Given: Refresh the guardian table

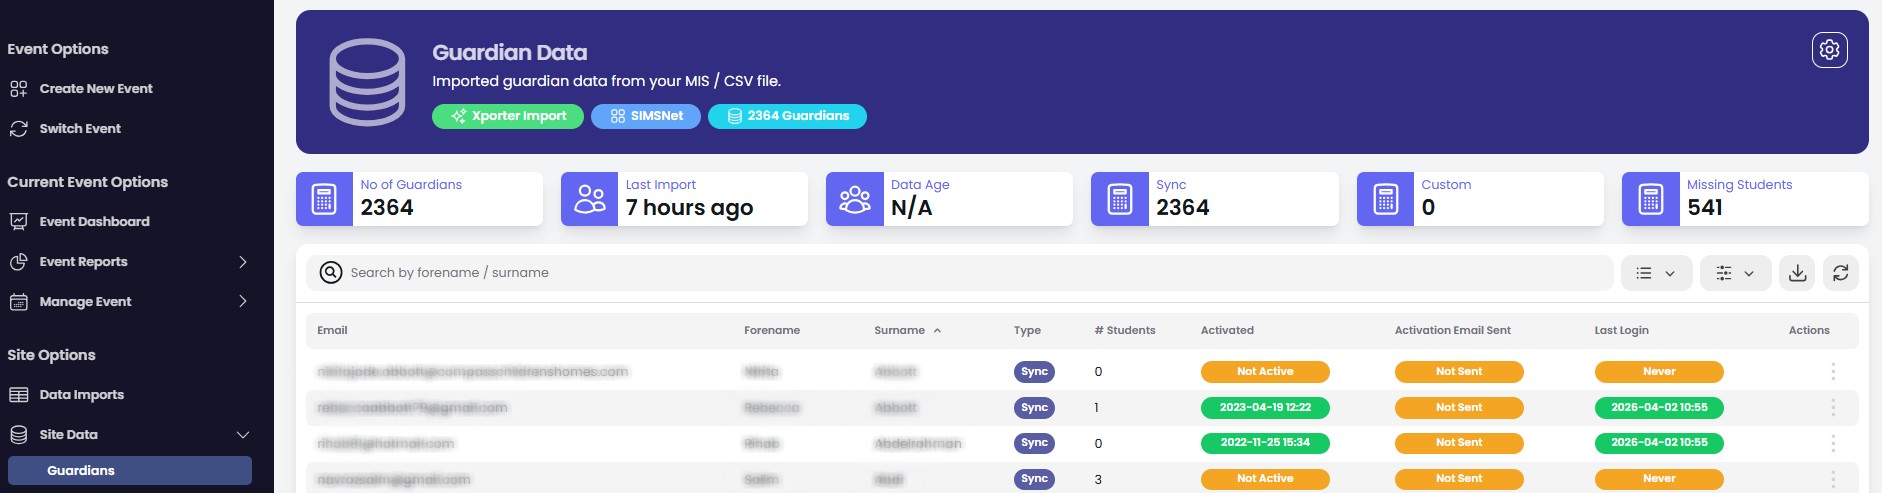Looking at the screenshot, I should pos(1841,273).
